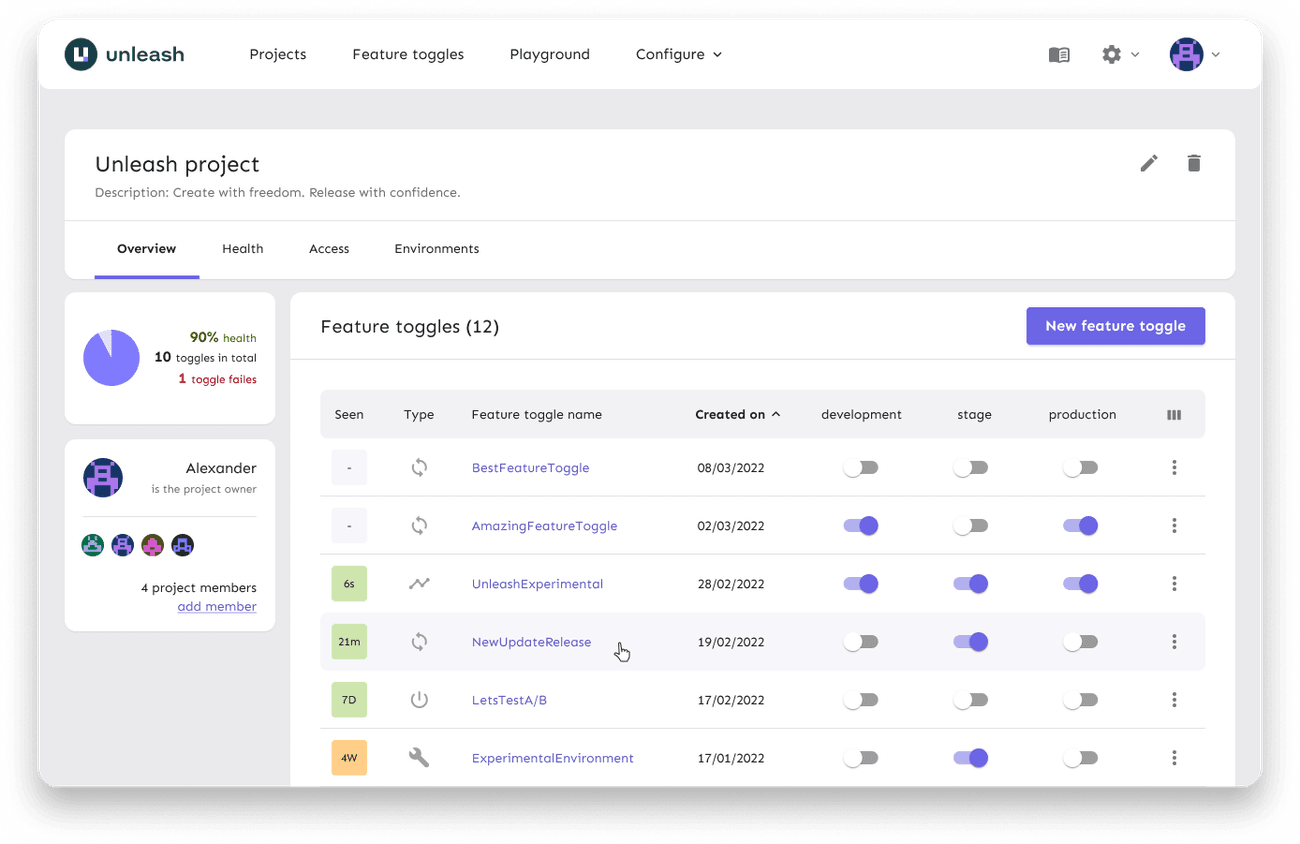This screenshot has width=1300, height=844.
Task: Disable ExperimentalEnvironment in stage
Action: pyautogui.click(x=970, y=758)
